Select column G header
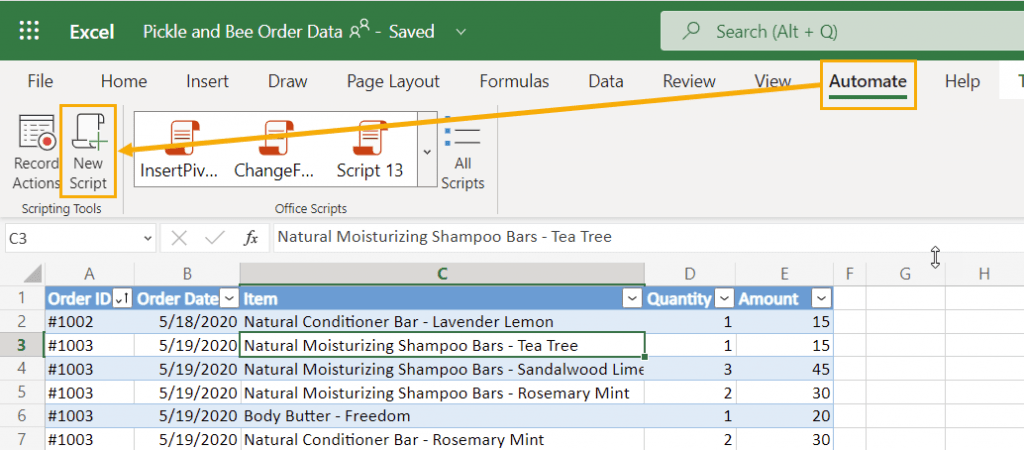The height and width of the screenshot is (450, 1024). (x=905, y=274)
